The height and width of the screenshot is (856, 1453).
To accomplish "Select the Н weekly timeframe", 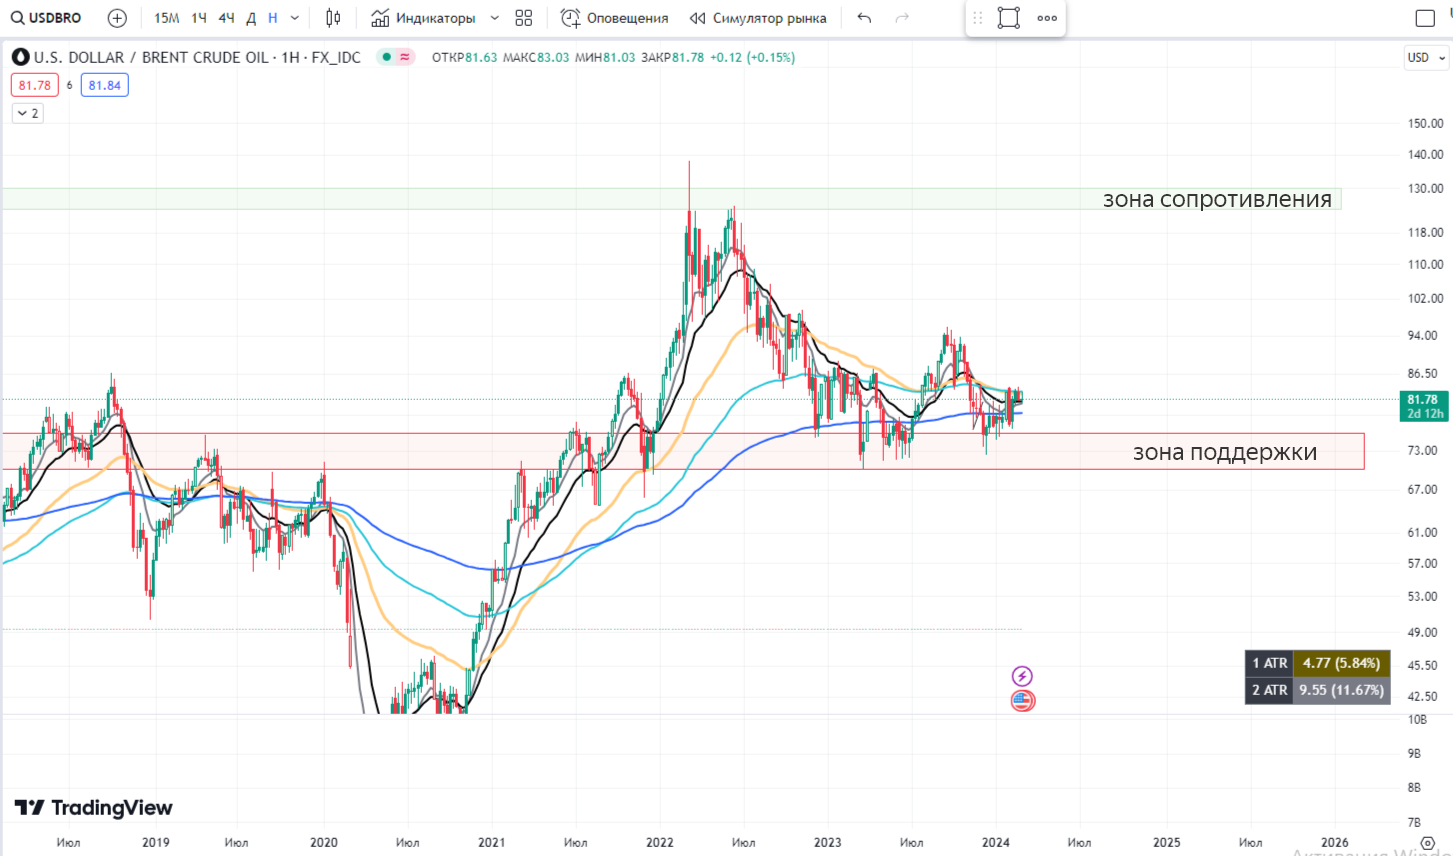I will tap(272, 18).
